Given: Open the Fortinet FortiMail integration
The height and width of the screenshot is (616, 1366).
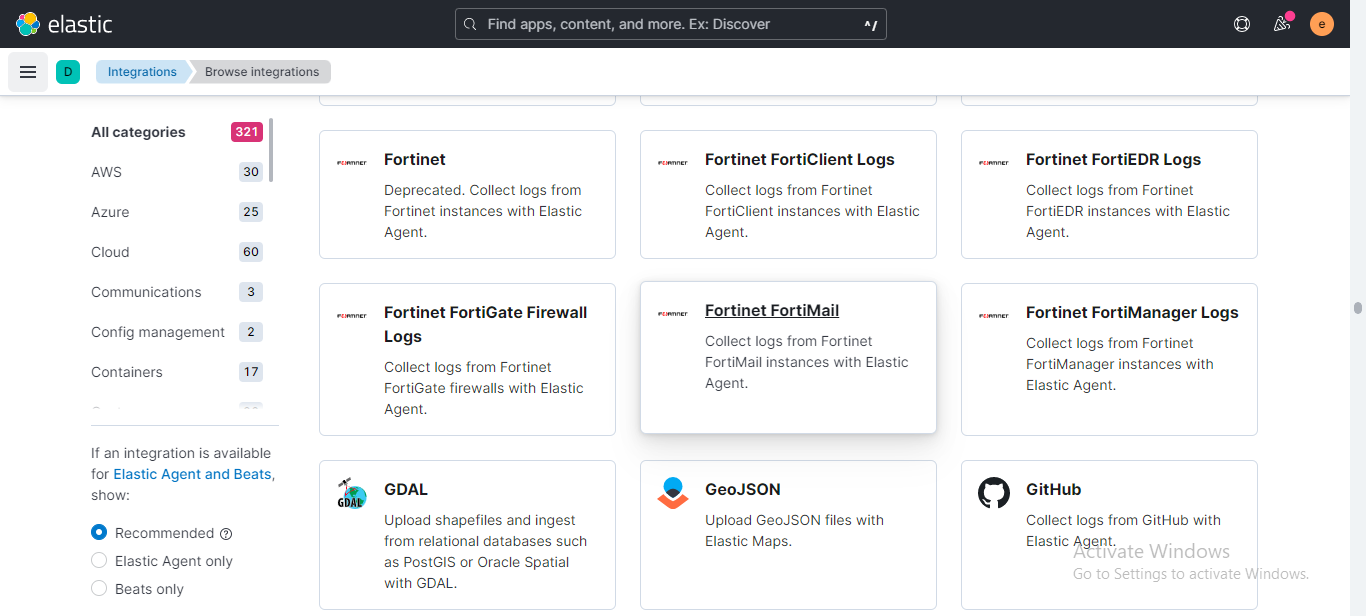Looking at the screenshot, I should pyautogui.click(x=771, y=310).
